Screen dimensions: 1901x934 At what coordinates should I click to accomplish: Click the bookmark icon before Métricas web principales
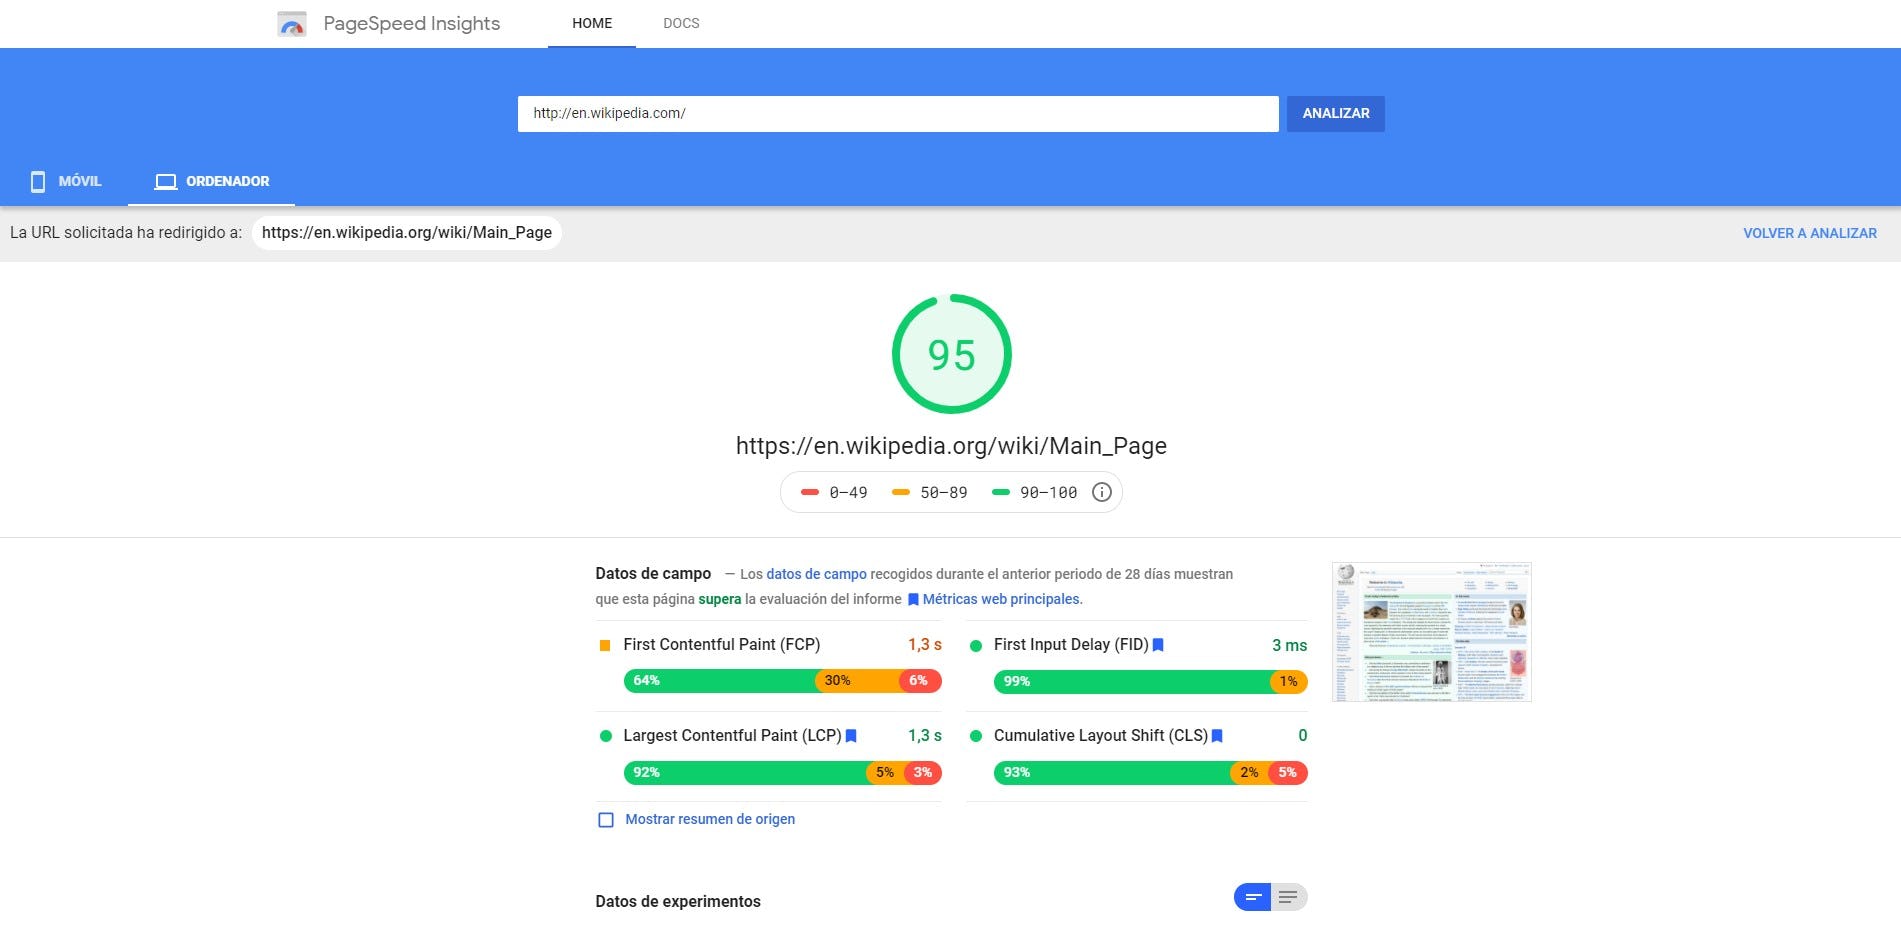(913, 599)
